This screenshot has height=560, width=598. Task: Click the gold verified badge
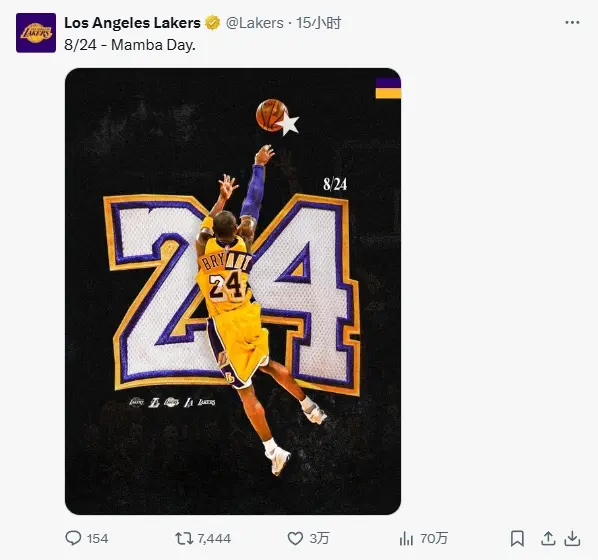pos(212,23)
